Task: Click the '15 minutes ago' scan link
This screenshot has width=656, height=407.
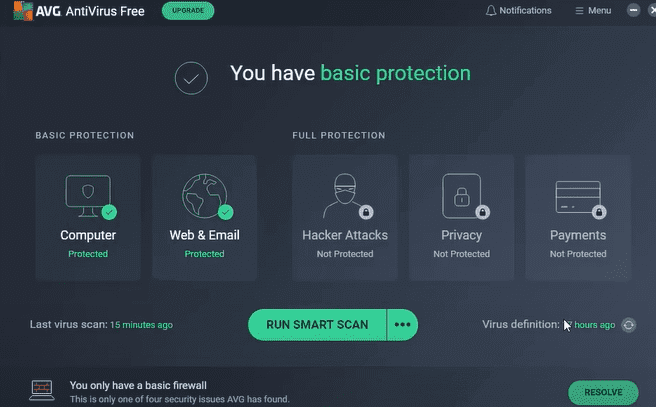Action: pos(141,325)
